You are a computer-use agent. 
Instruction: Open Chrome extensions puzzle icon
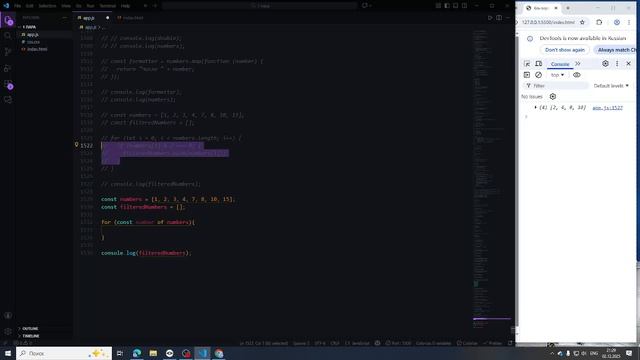coord(599,22)
